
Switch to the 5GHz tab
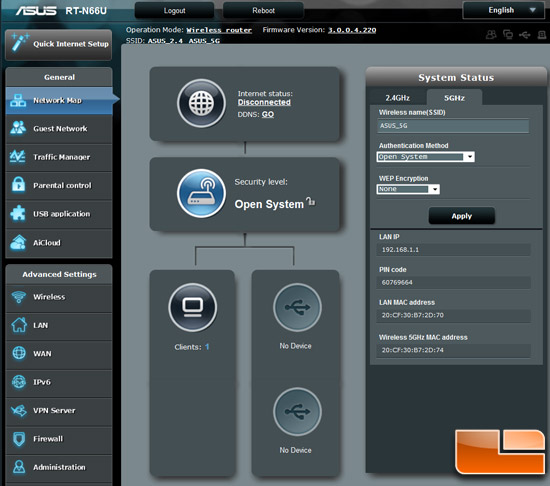coord(454,98)
